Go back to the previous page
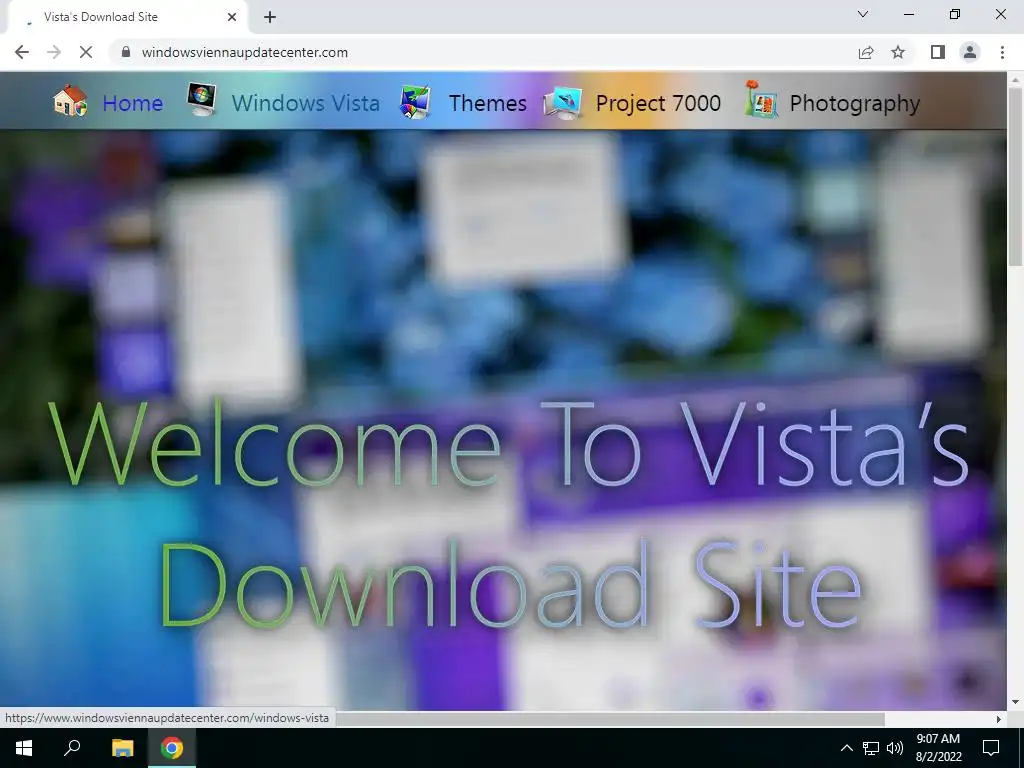Screen dimensions: 1024x768 (x=22, y=52)
